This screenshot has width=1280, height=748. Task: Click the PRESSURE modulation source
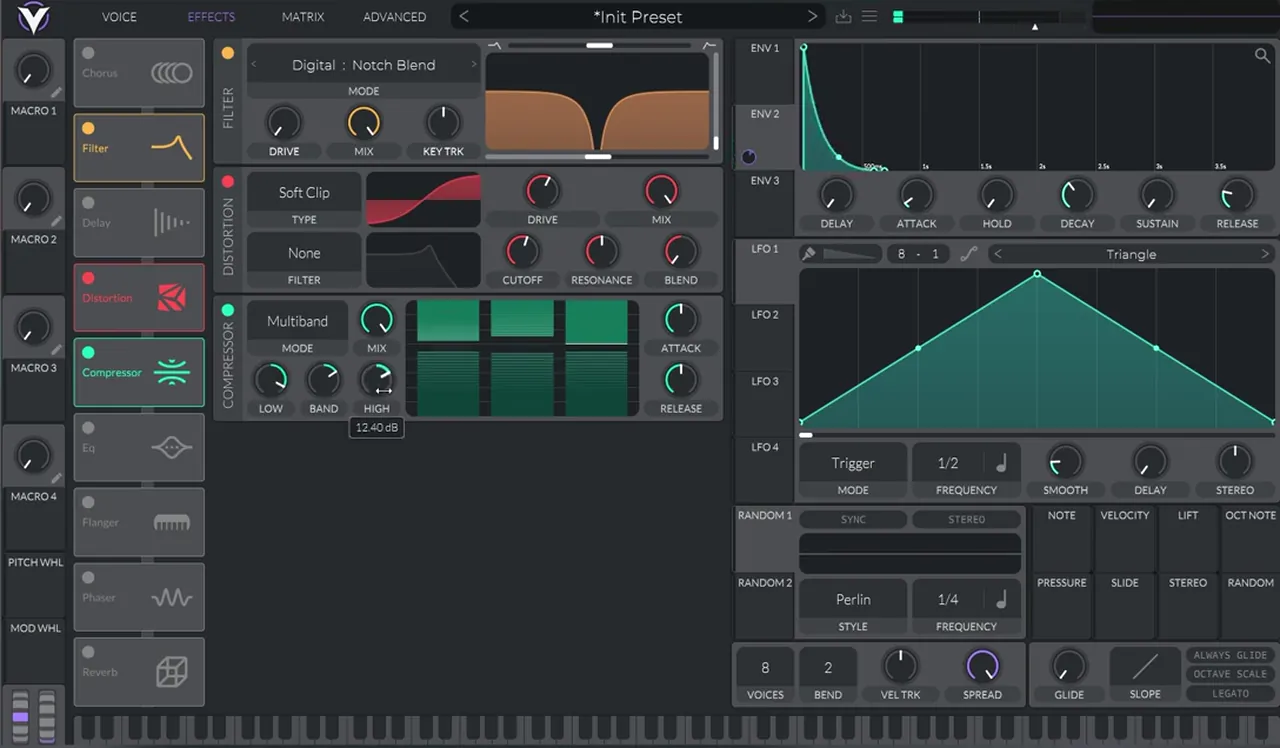1061,605
